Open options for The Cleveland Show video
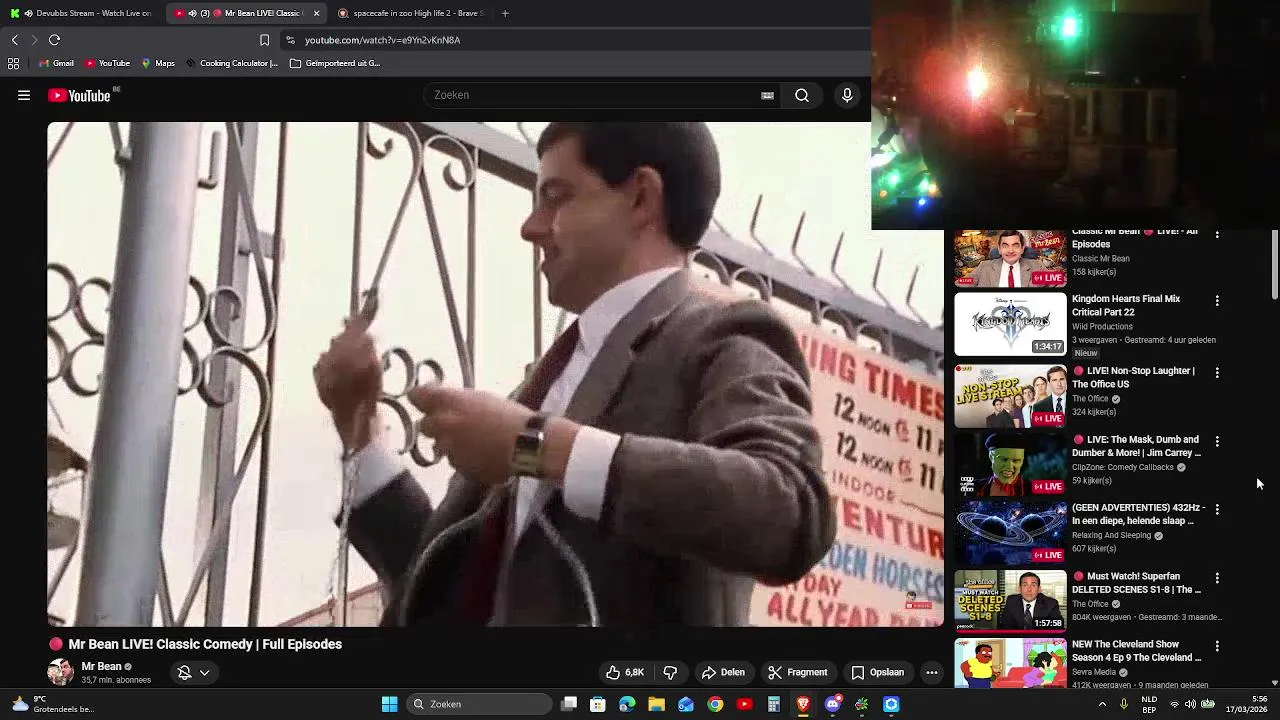The width and height of the screenshot is (1280, 720). point(1217,646)
